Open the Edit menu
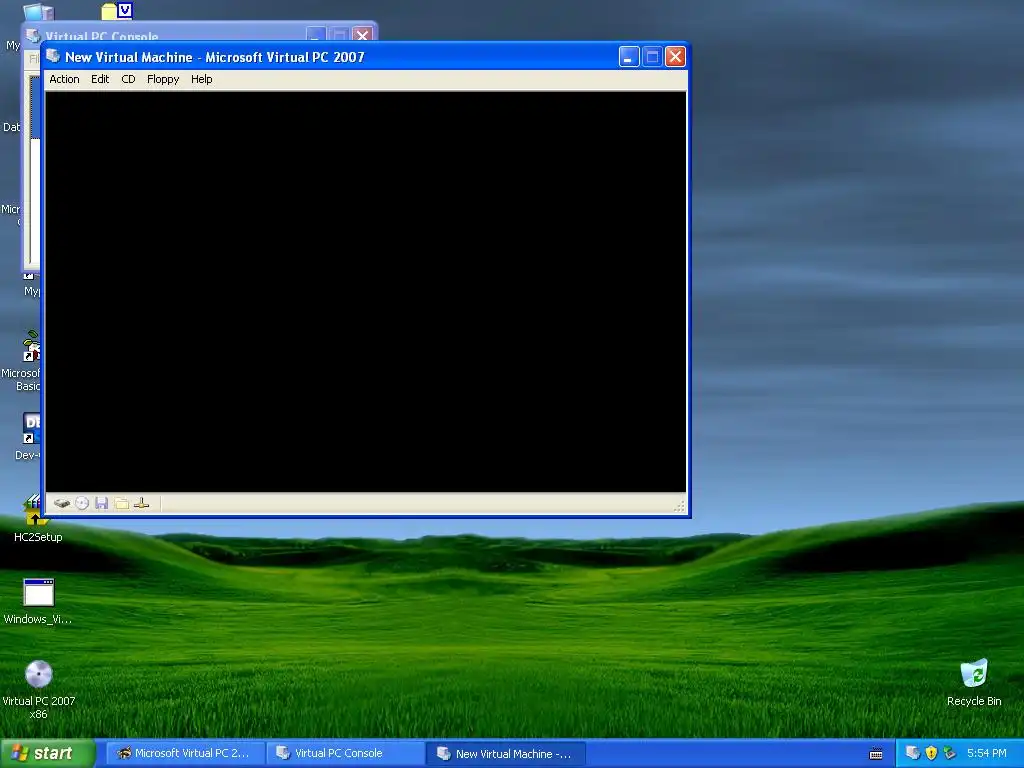1024x768 pixels. click(100, 79)
